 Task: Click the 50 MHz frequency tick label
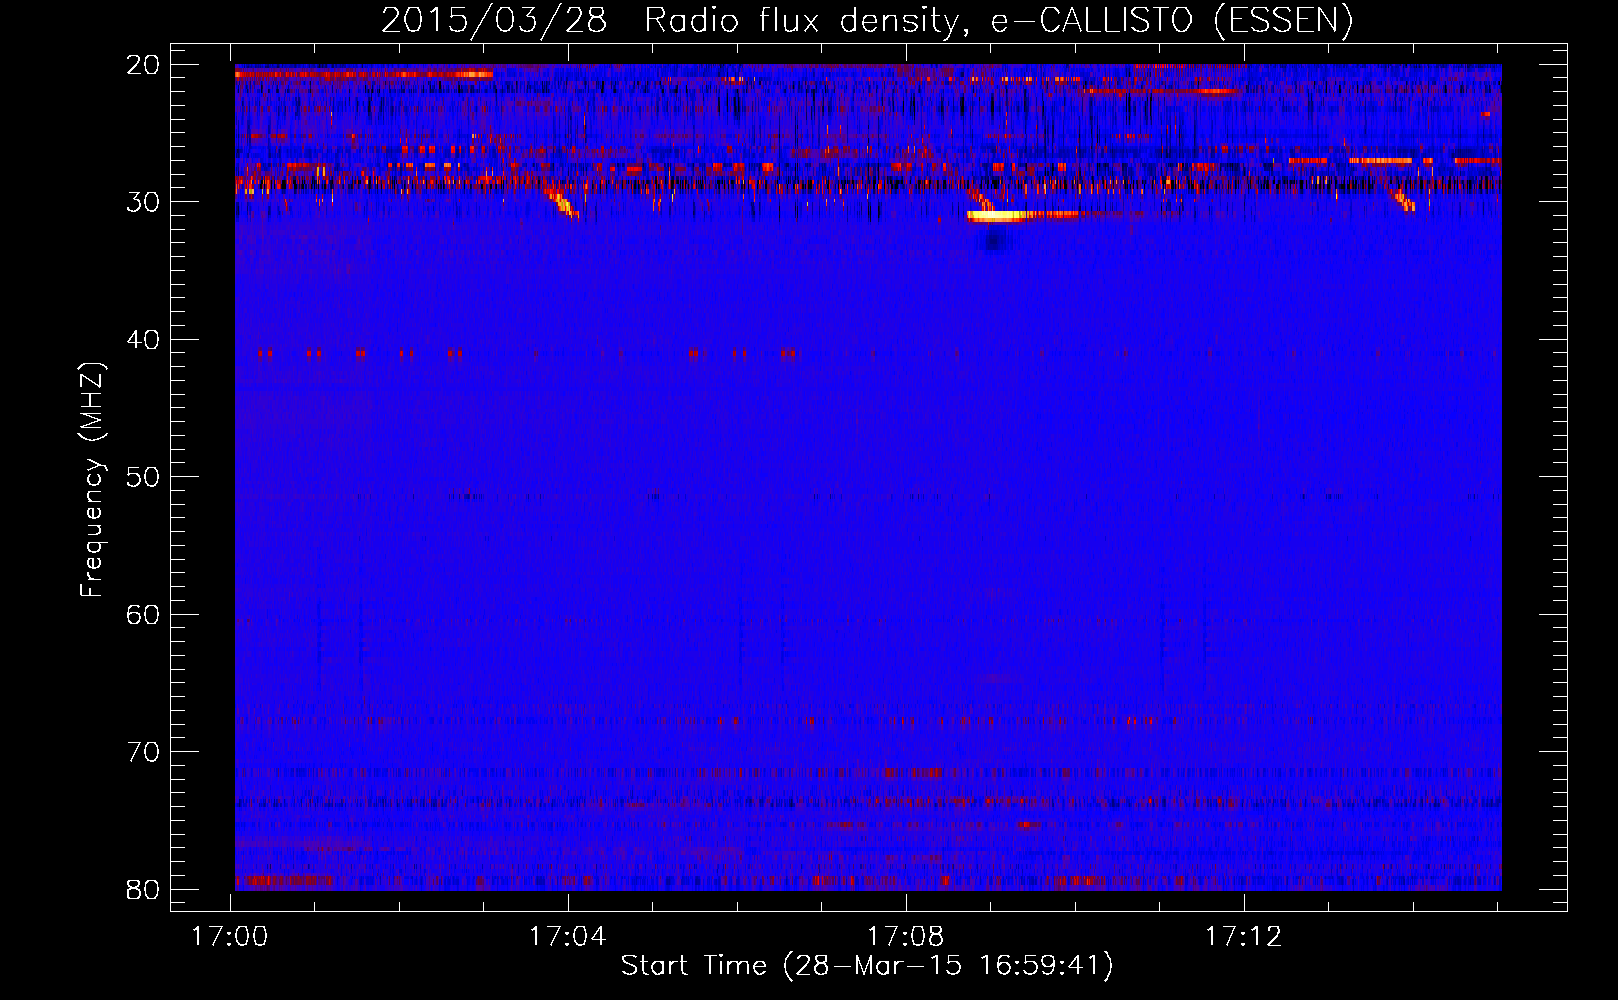pos(143,477)
